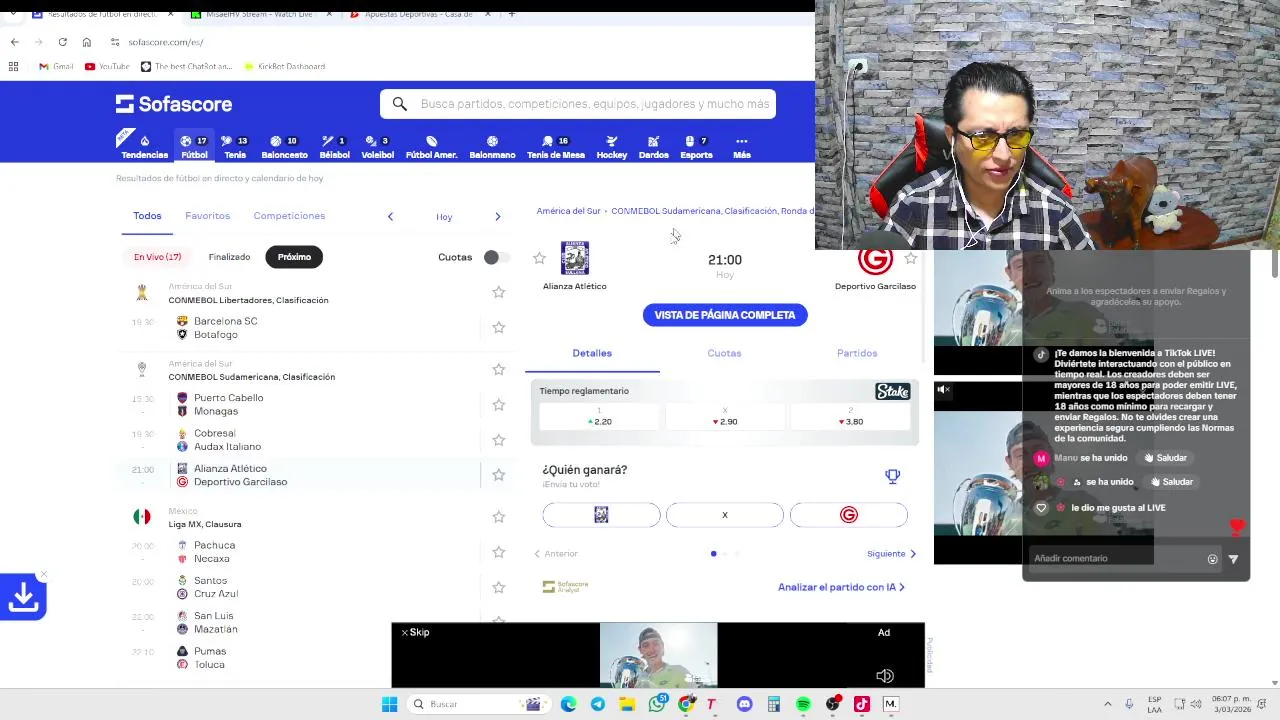The width and height of the screenshot is (1280, 720).
Task: Open TikTok from the taskbar
Action: 861,704
